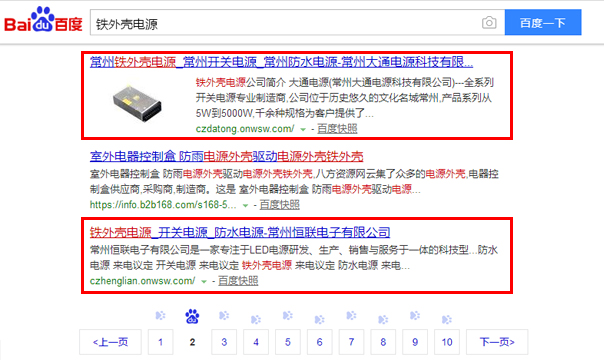Go to results page 3
Screen dimensions: 604x360
(x=224, y=342)
